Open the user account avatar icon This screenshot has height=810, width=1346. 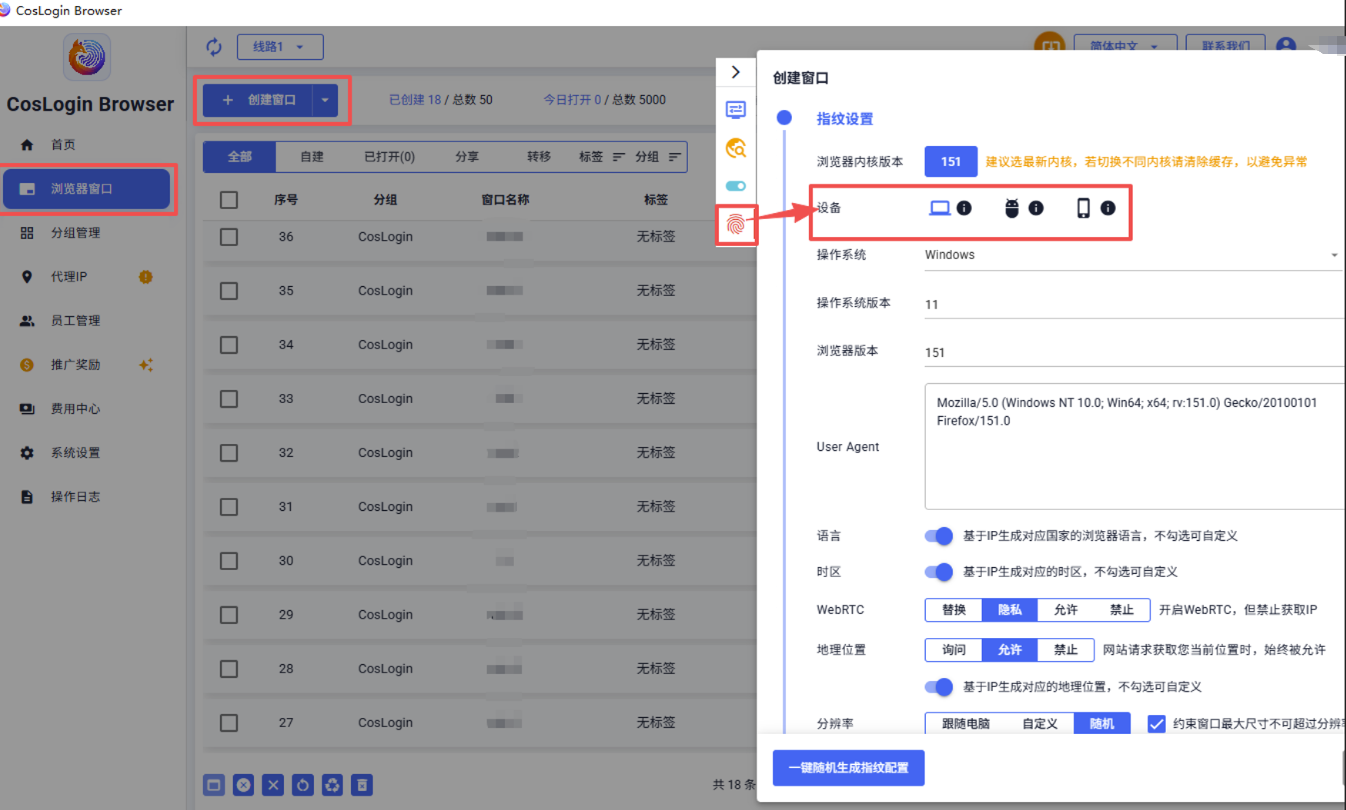coord(1286,47)
